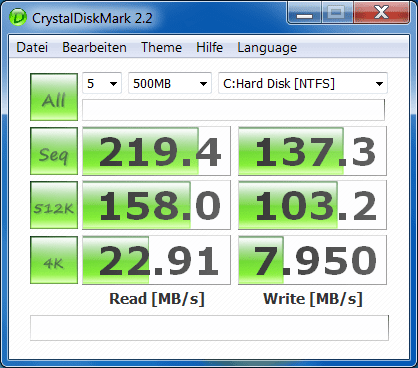Run all benchmarks with the All button
This screenshot has height=368, width=418.
[54, 97]
